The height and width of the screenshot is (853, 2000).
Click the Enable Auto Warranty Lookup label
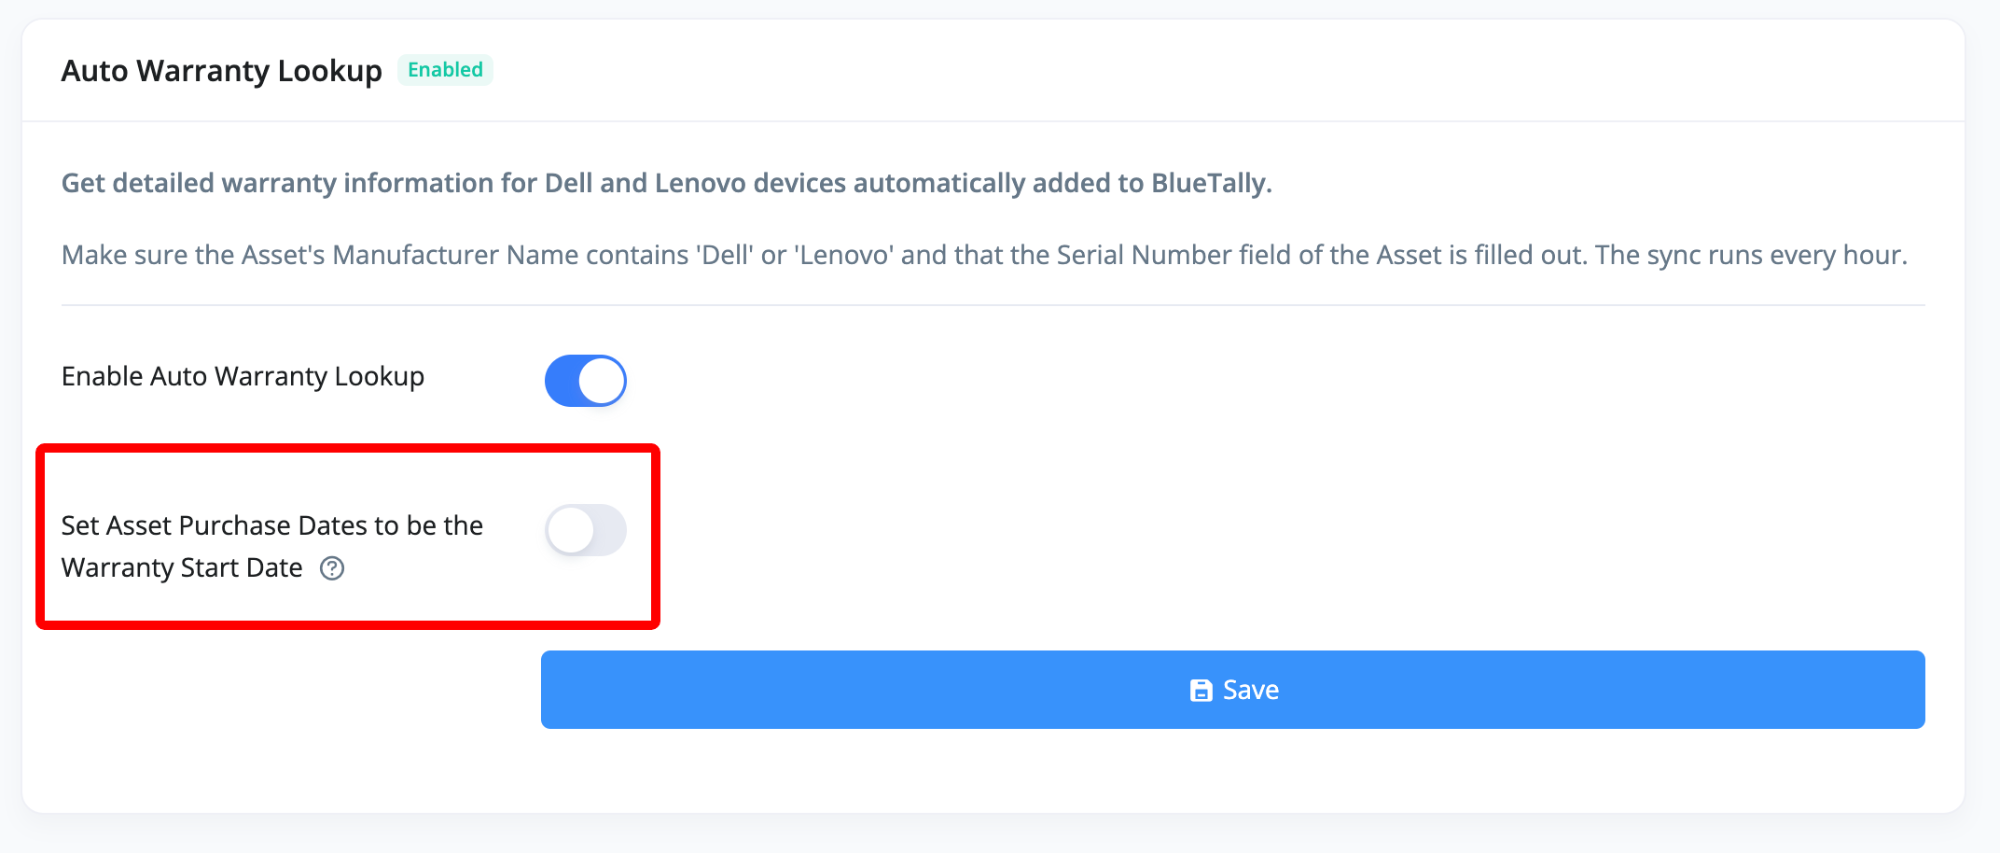(242, 377)
